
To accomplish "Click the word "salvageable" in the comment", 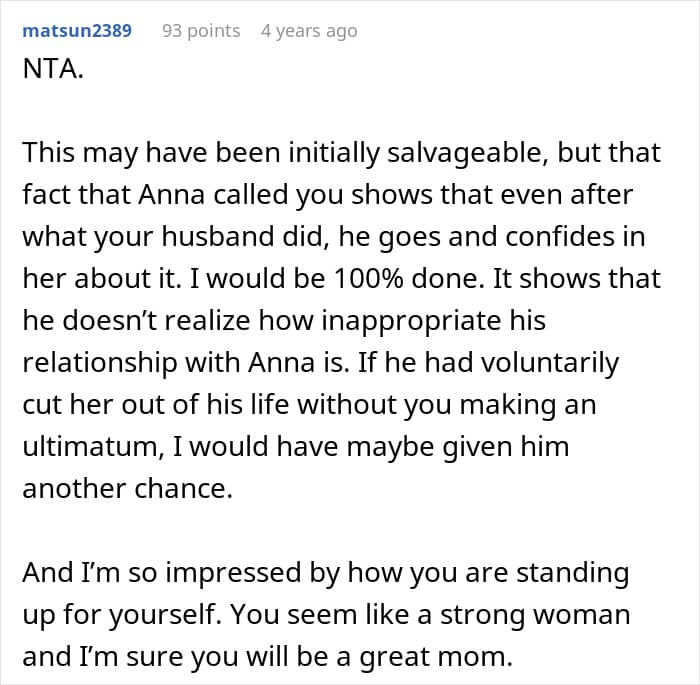I will [444, 152].
